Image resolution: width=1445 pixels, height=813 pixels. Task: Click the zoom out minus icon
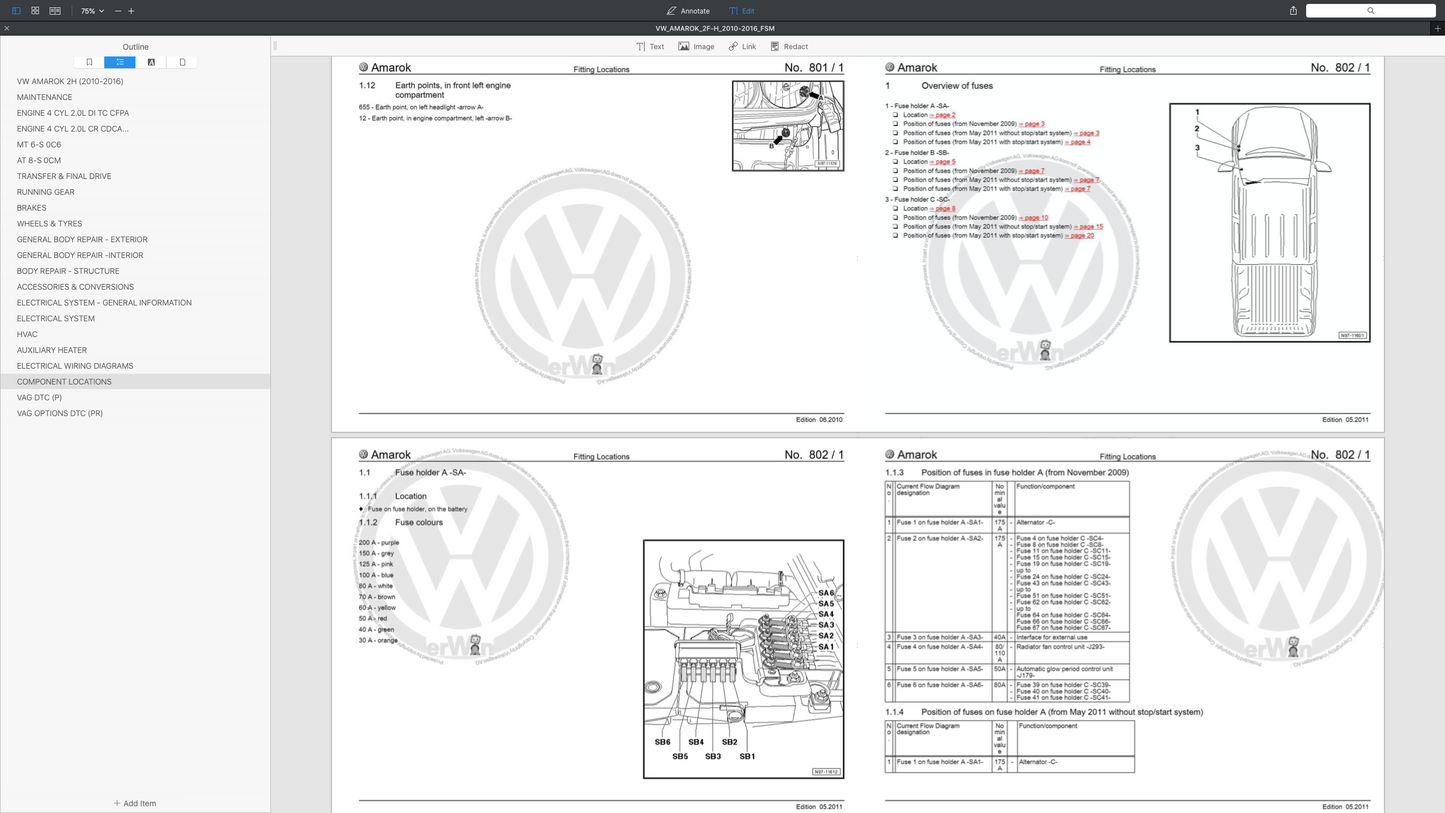coord(118,11)
